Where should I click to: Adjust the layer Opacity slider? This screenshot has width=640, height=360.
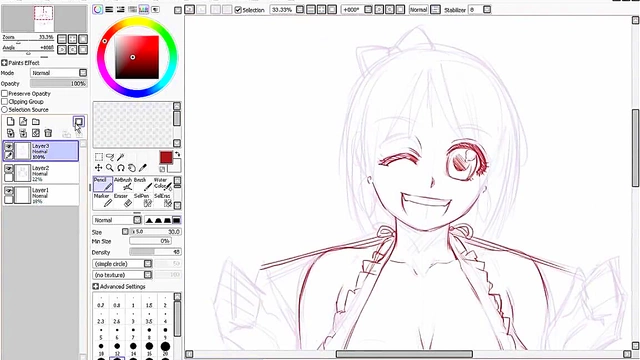point(58,83)
